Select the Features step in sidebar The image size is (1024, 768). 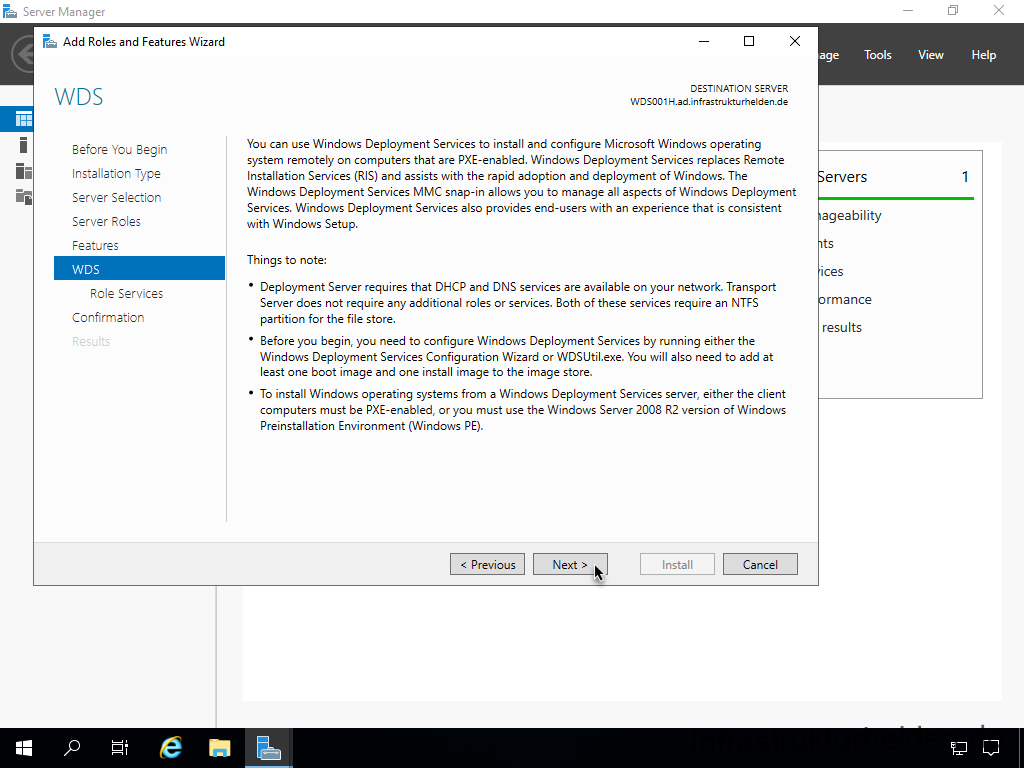coord(95,246)
